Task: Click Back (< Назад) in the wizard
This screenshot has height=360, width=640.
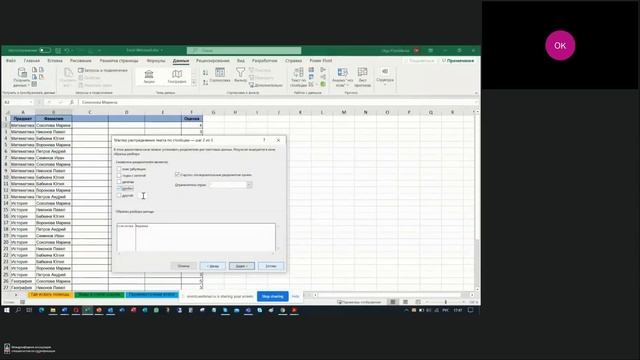Action: (x=213, y=266)
